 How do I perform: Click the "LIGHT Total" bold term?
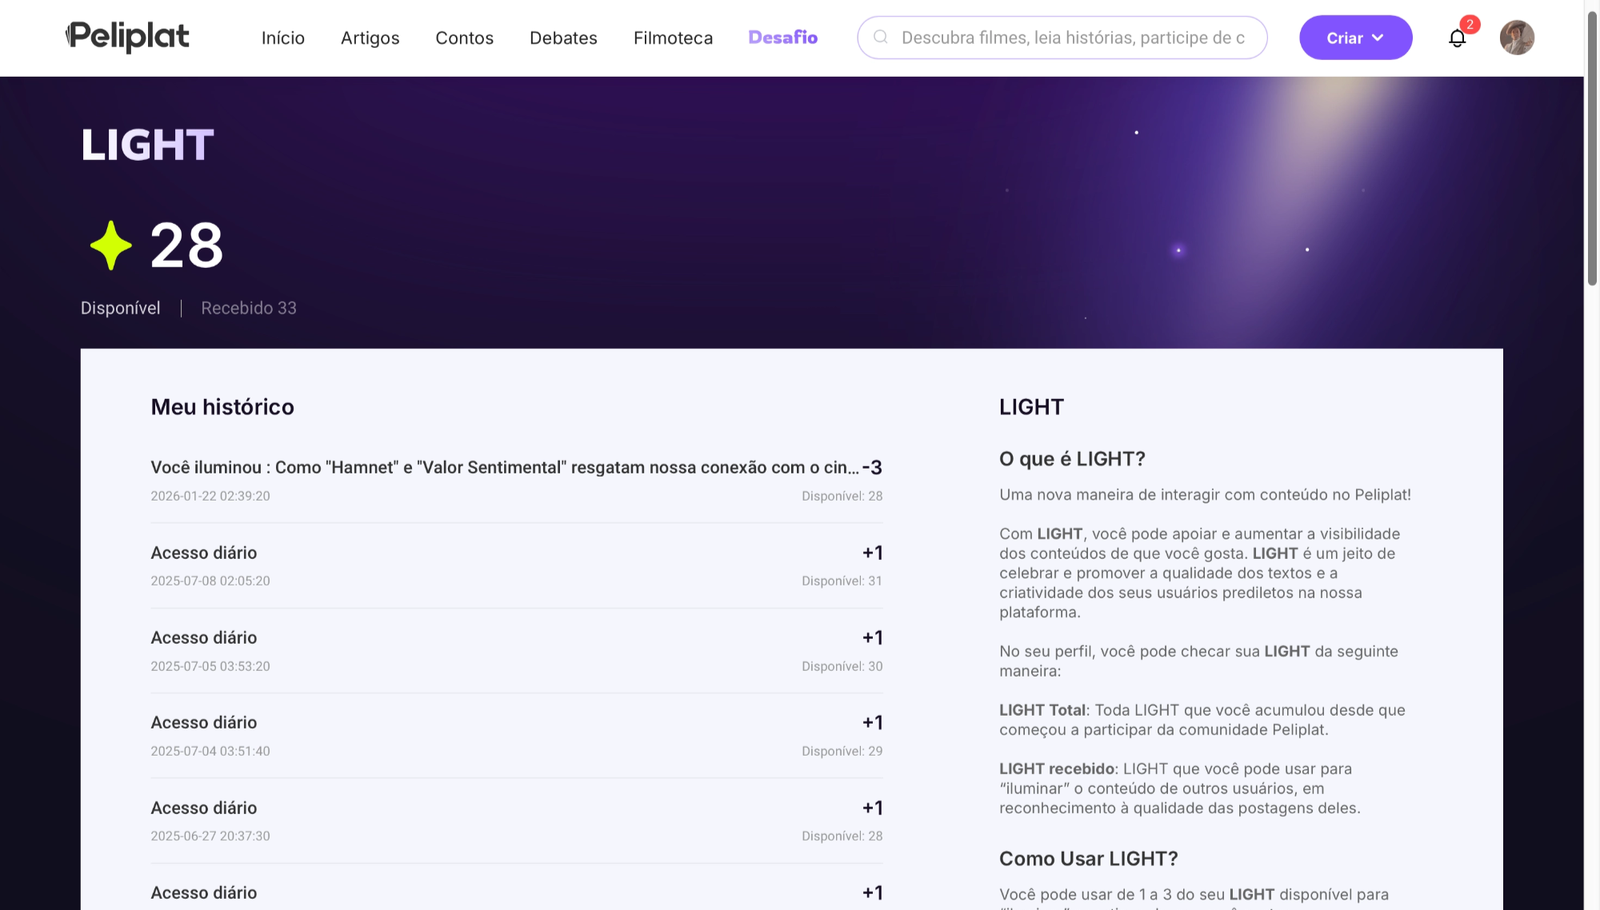[x=1042, y=710]
